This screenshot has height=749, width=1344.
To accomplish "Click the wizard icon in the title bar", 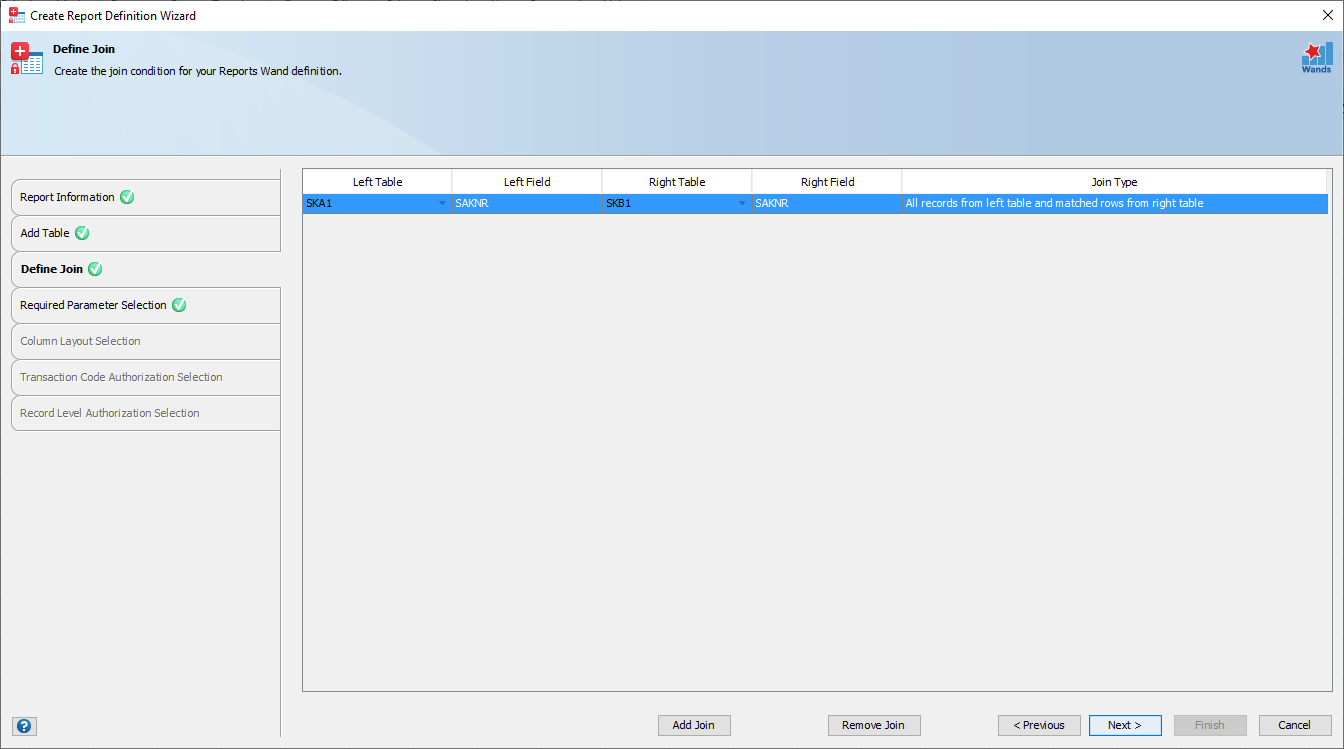I will [14, 14].
